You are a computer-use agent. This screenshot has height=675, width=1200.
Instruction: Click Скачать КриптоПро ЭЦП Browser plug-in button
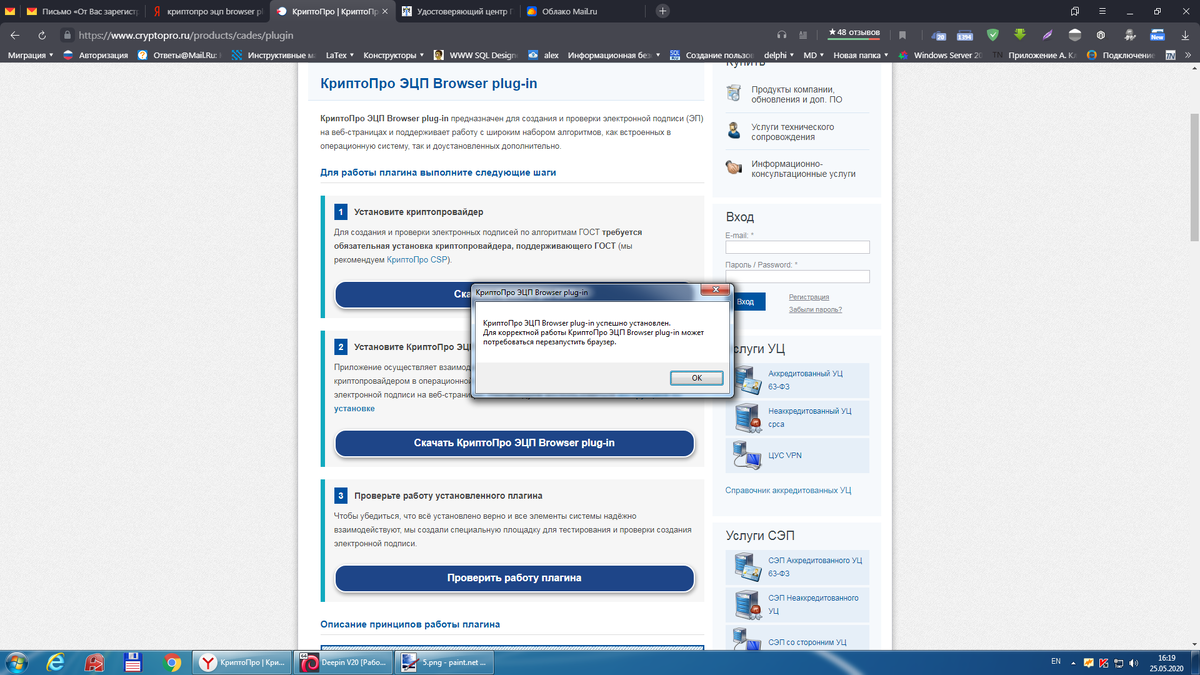[x=514, y=443]
